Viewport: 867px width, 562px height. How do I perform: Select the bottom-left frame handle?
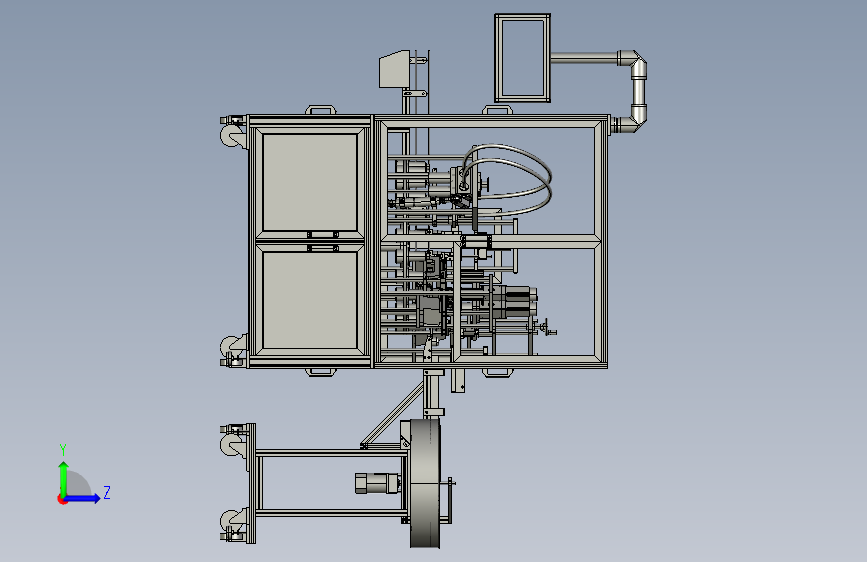point(321,372)
